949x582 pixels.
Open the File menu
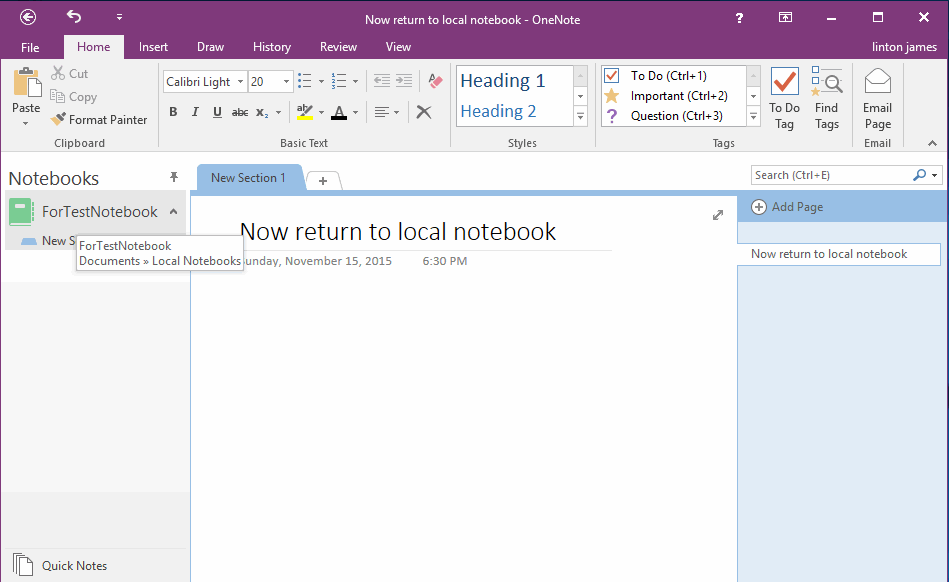(30, 47)
